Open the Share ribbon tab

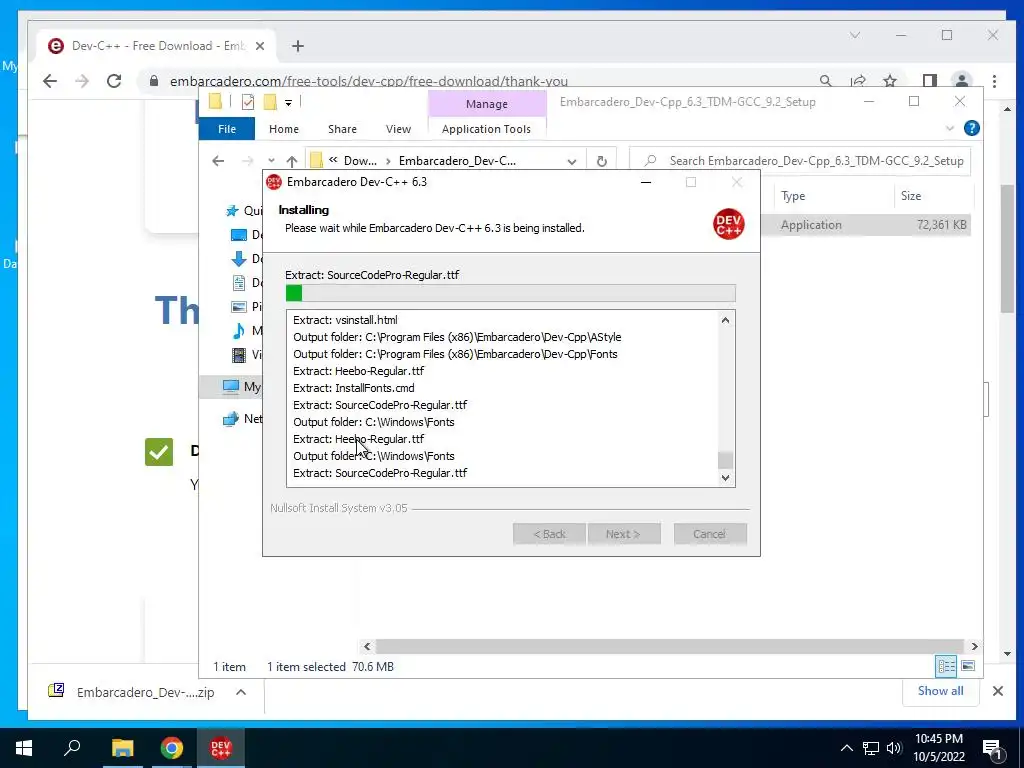pyautogui.click(x=342, y=129)
